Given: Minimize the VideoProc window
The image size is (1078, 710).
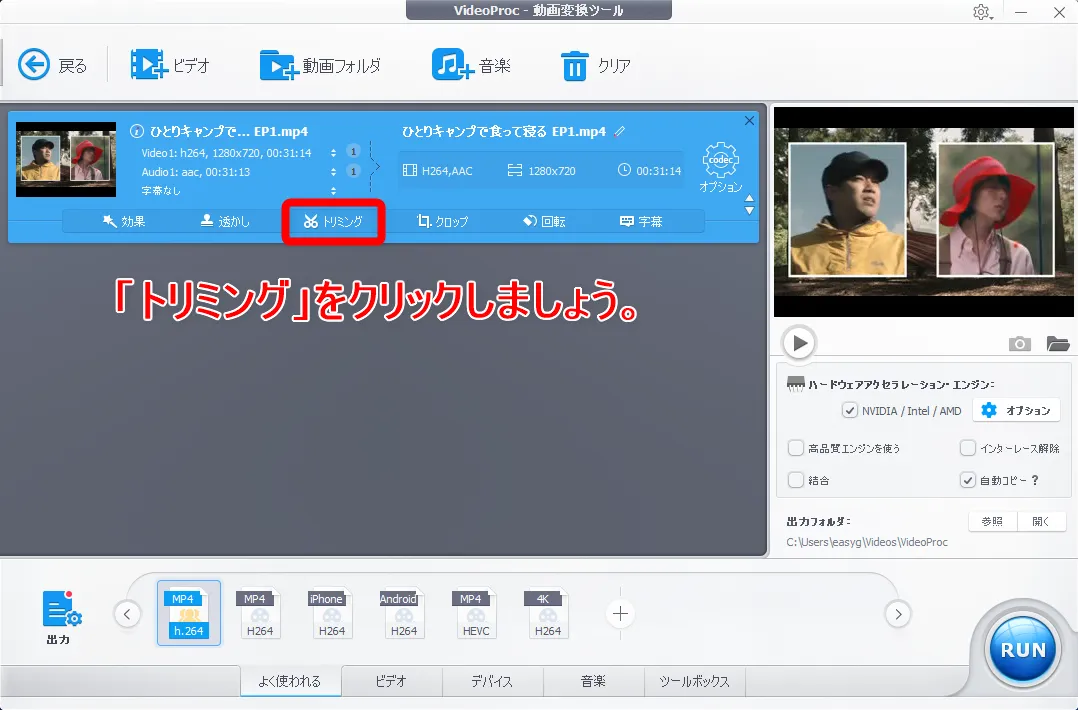Looking at the screenshot, I should click(x=1021, y=12).
